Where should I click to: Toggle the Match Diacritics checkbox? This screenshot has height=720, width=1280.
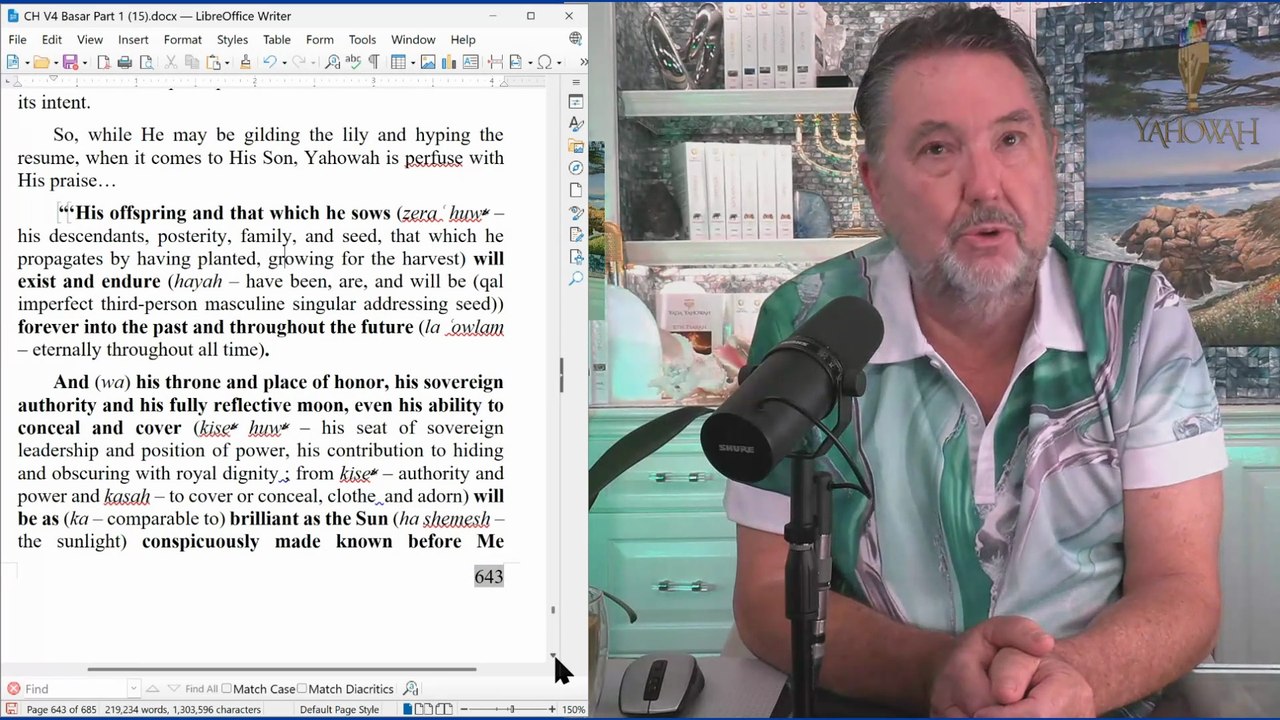coord(302,689)
